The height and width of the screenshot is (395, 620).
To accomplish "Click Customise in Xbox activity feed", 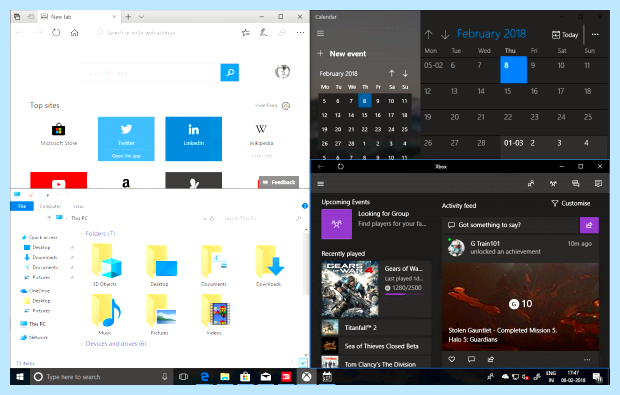I will click(571, 203).
